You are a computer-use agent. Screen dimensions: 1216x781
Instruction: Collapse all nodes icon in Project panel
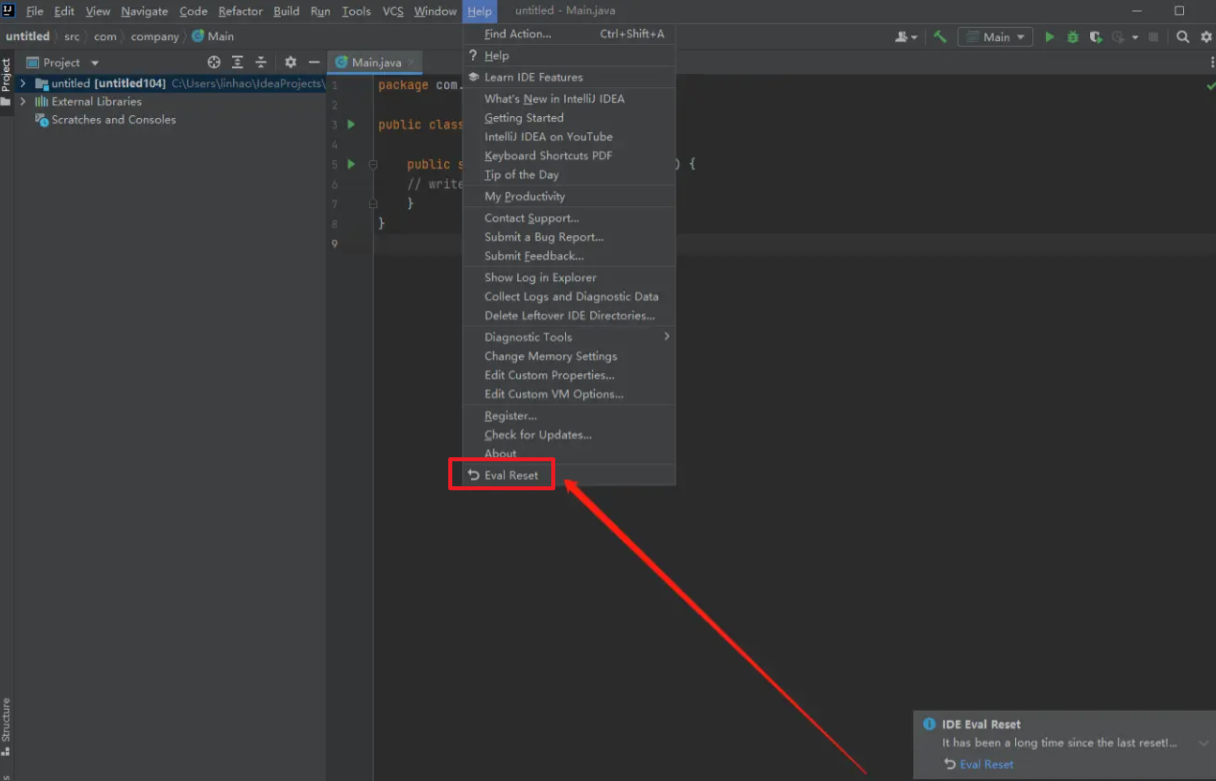[261, 62]
